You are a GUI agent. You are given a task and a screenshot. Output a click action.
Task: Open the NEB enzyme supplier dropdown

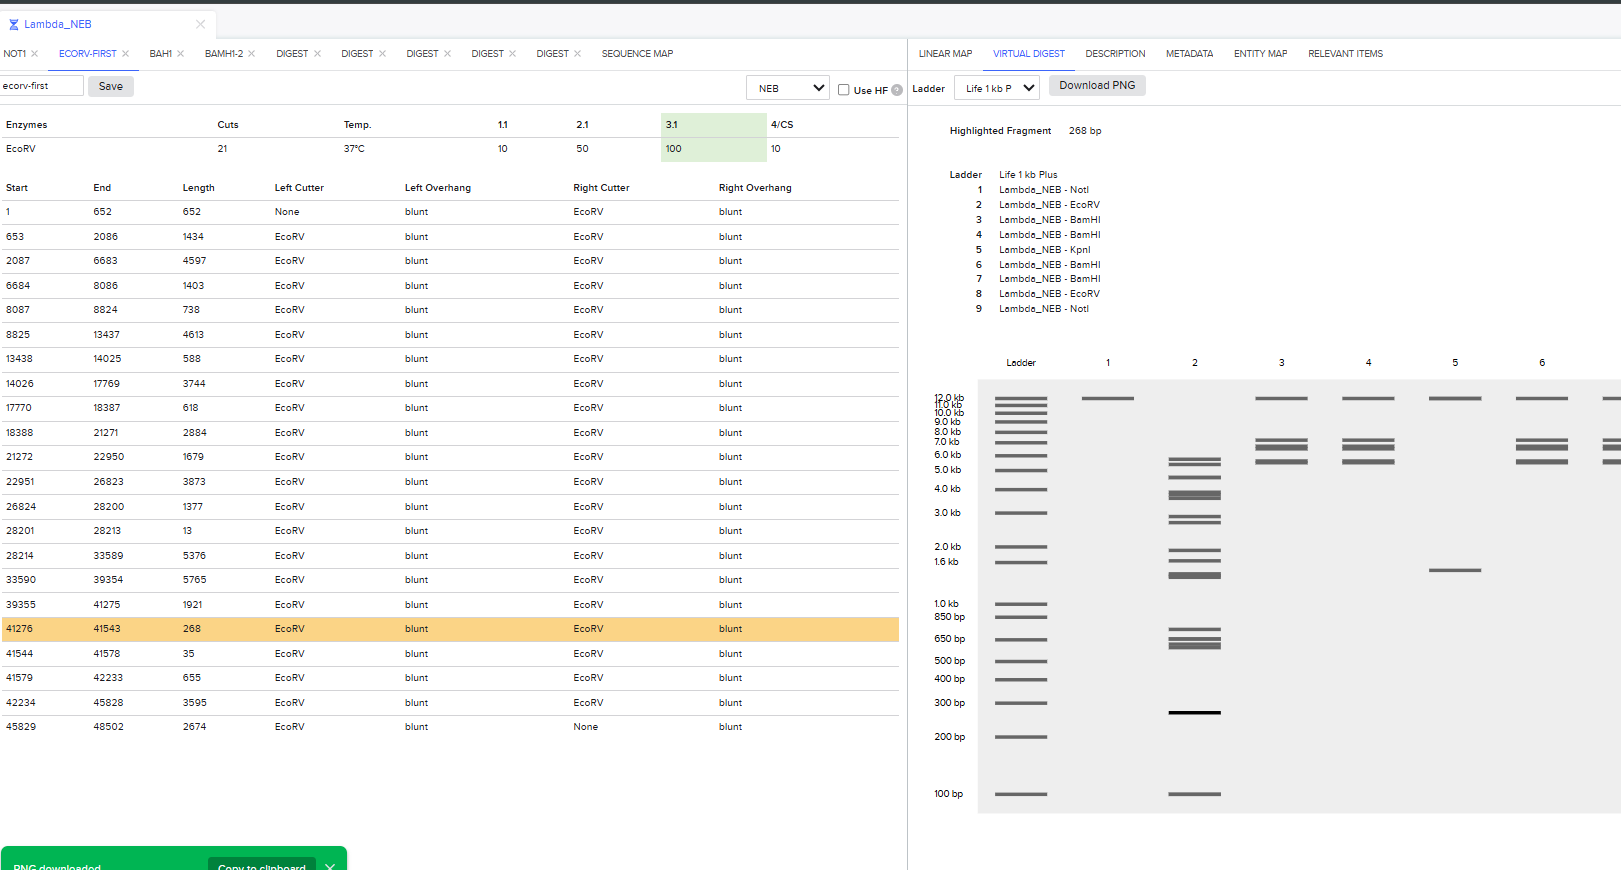(788, 88)
